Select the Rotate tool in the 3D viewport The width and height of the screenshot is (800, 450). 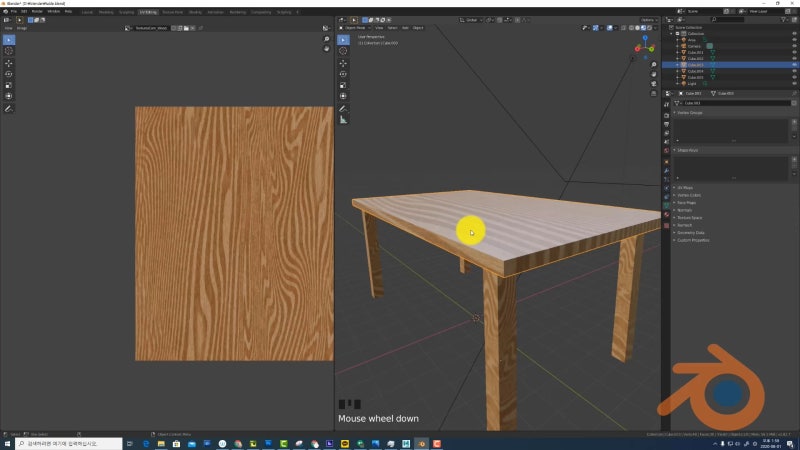[343, 74]
